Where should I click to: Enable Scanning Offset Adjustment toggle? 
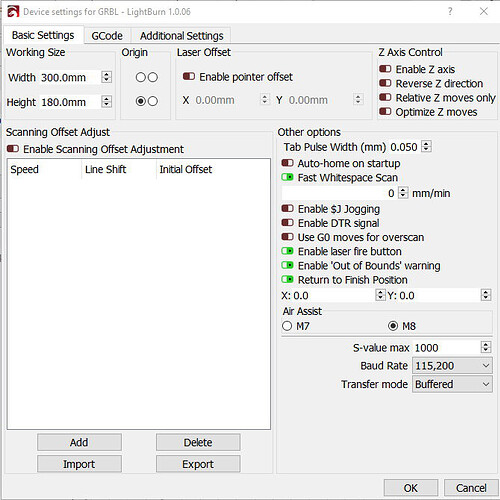tap(13, 149)
